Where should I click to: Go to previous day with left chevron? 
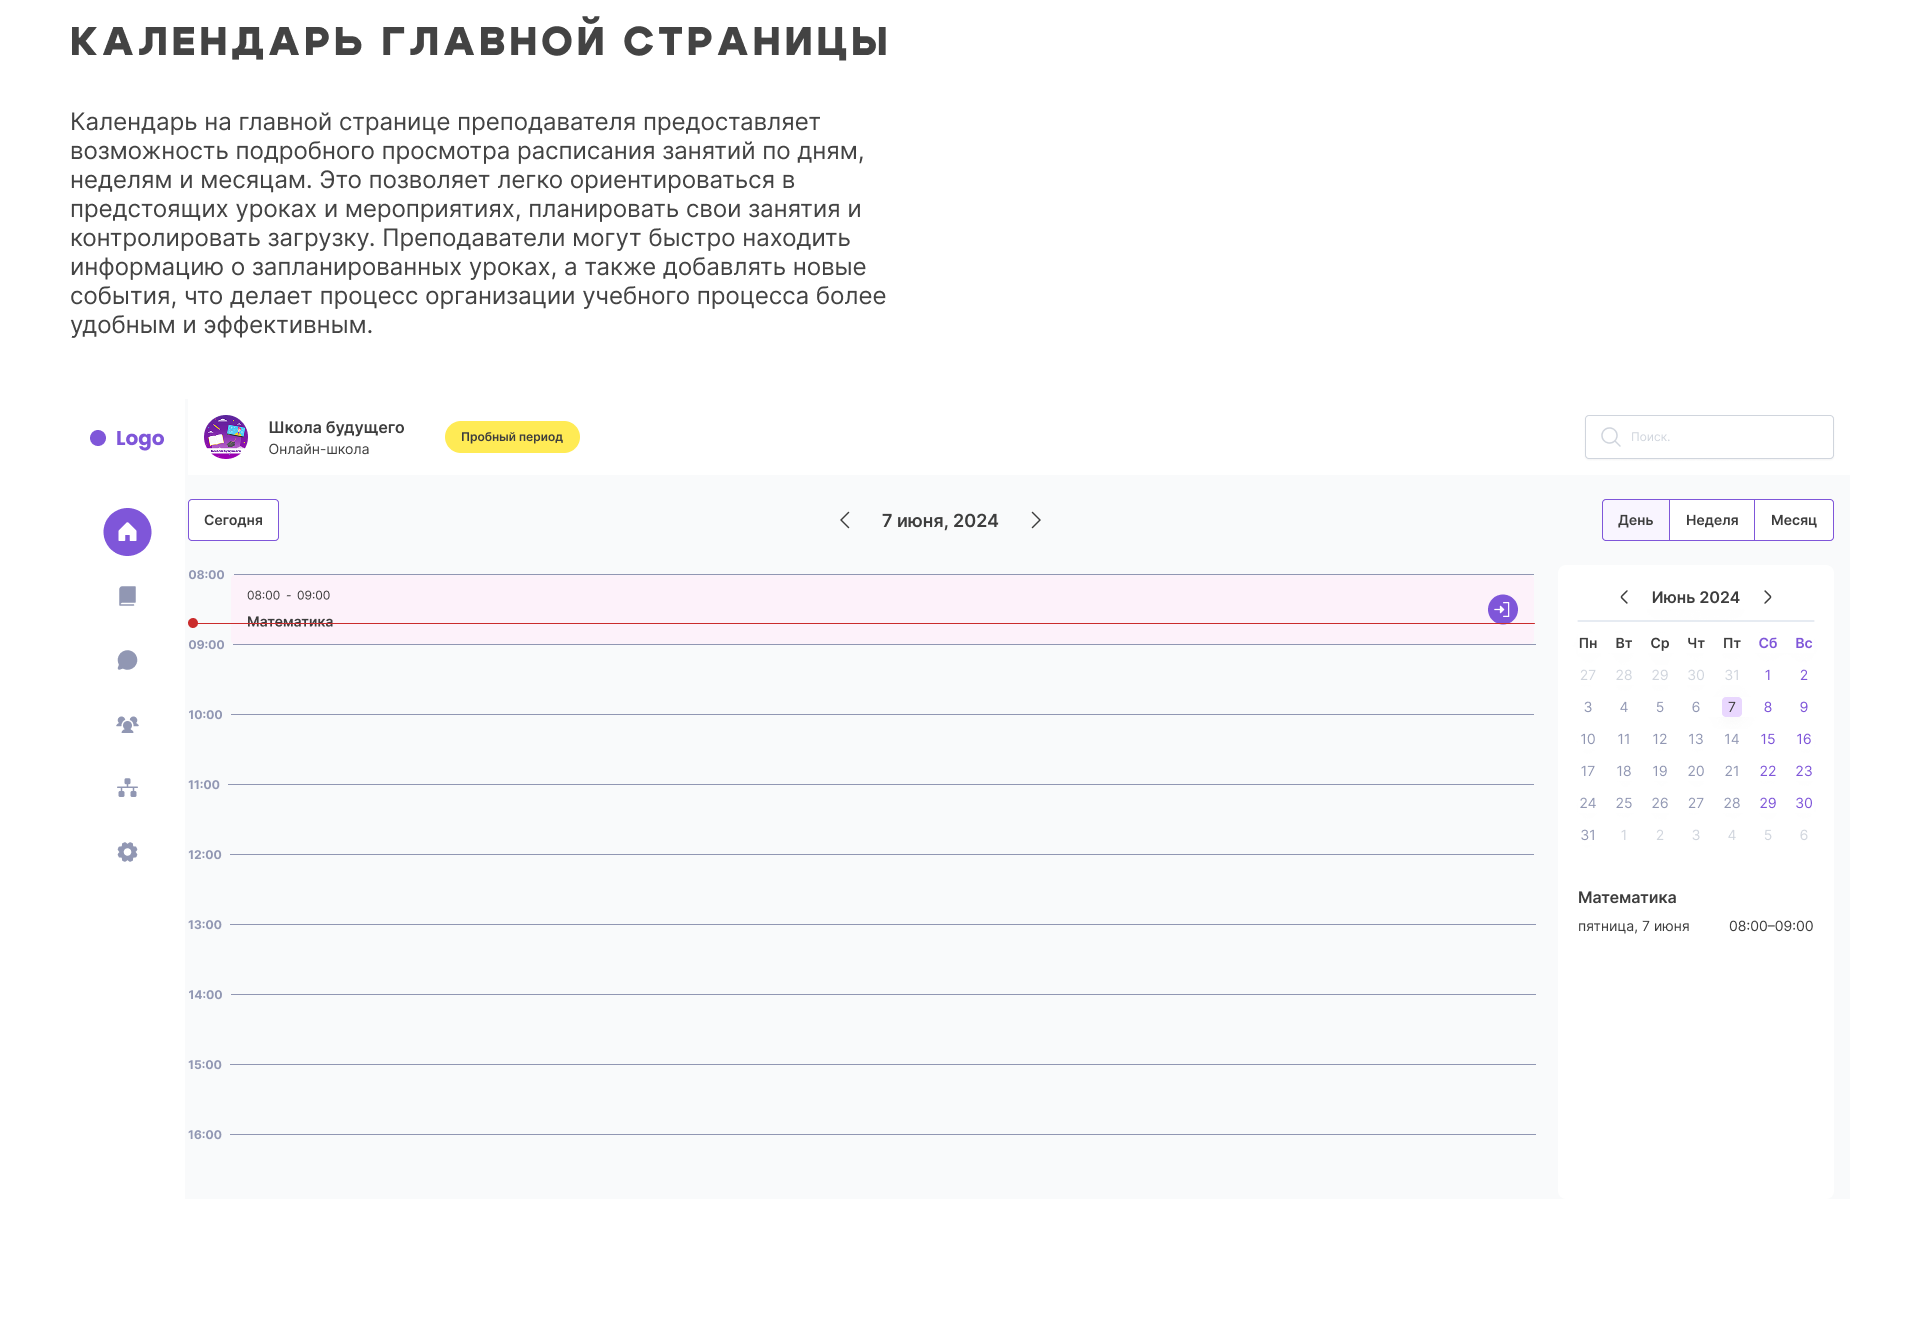(845, 520)
